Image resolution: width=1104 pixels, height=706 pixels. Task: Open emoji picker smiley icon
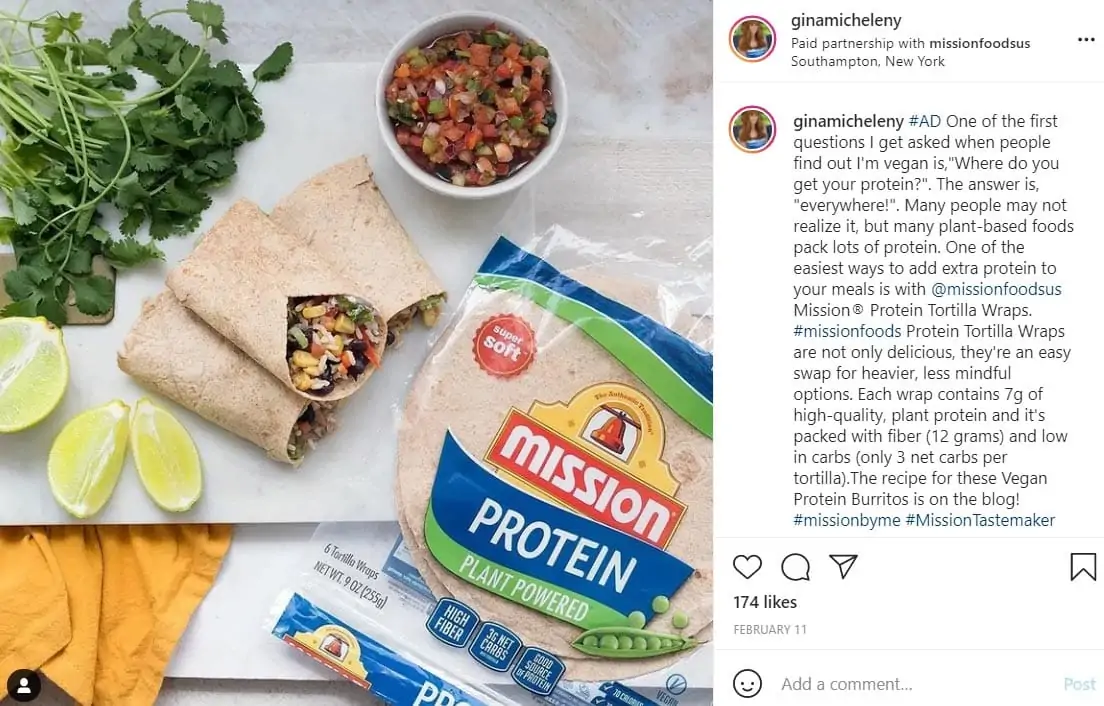(747, 683)
